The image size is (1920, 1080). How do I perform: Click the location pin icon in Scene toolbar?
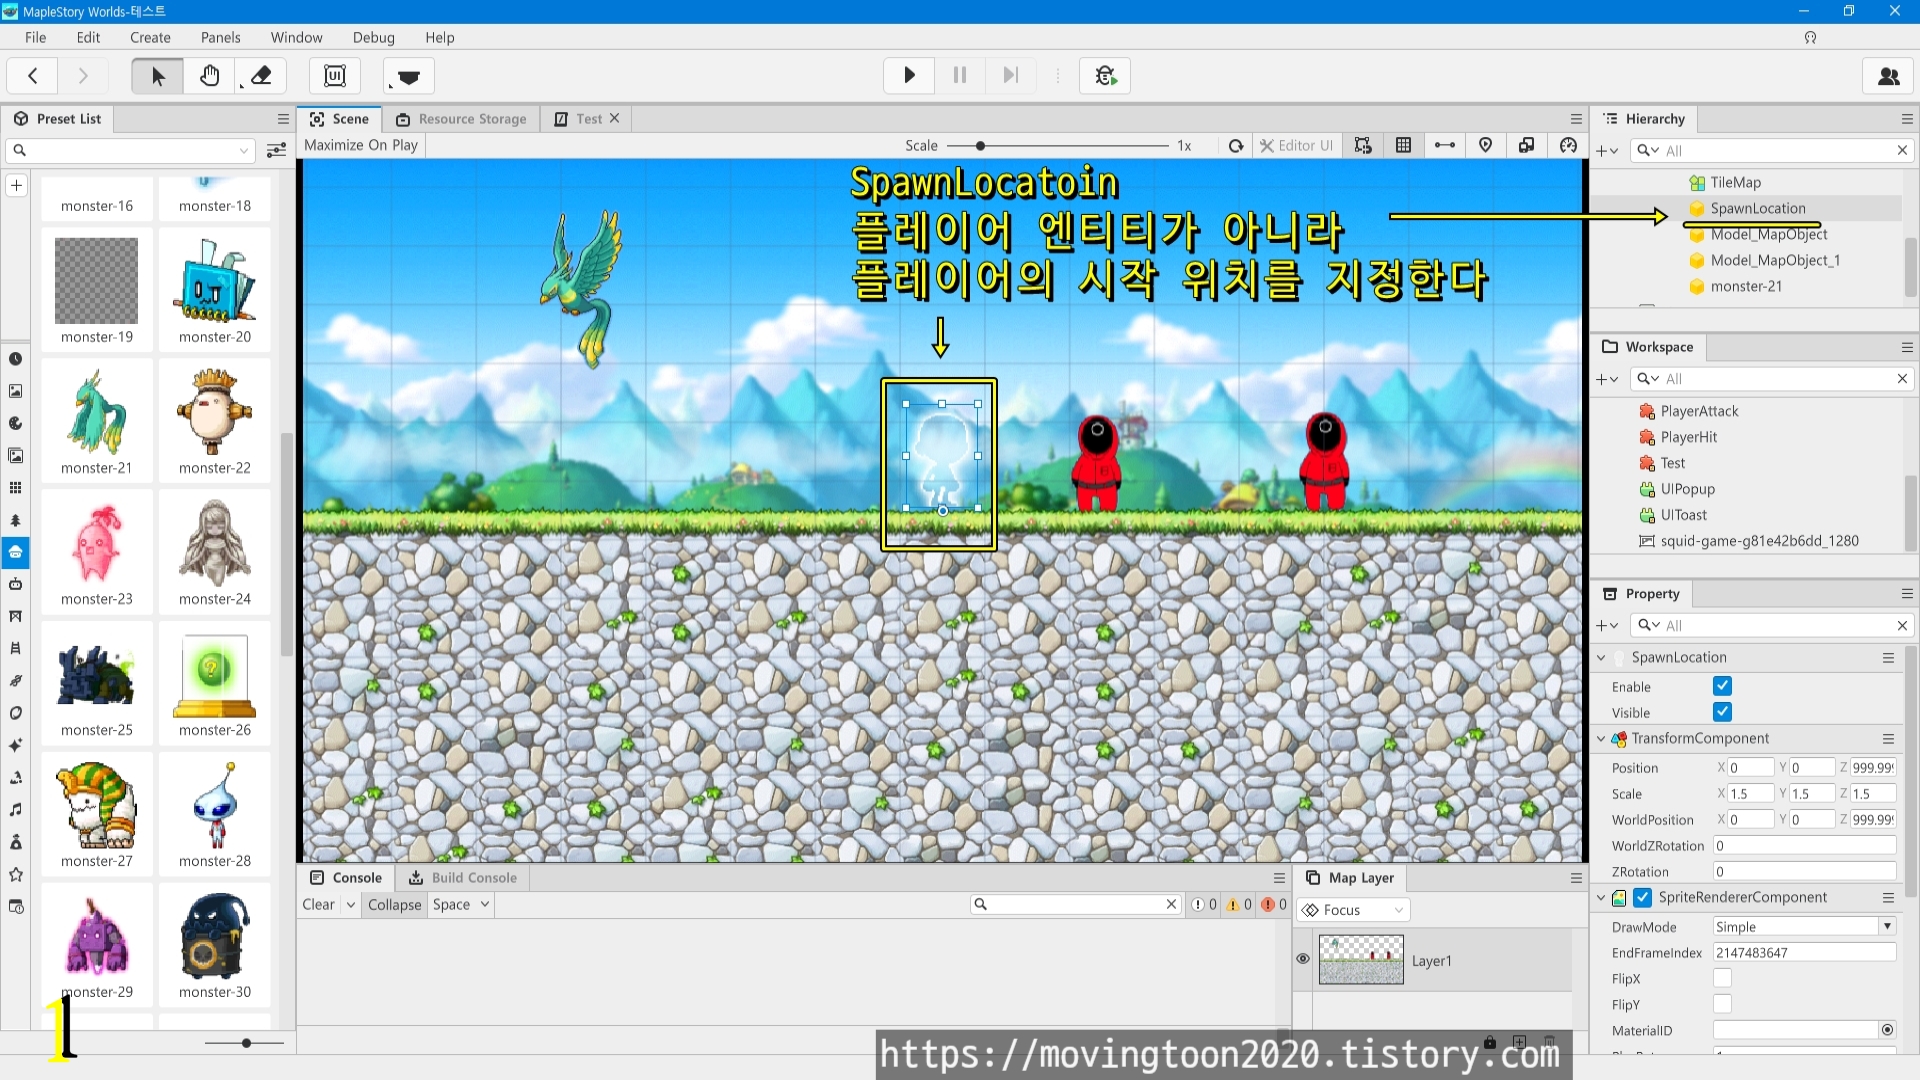pos(1485,146)
